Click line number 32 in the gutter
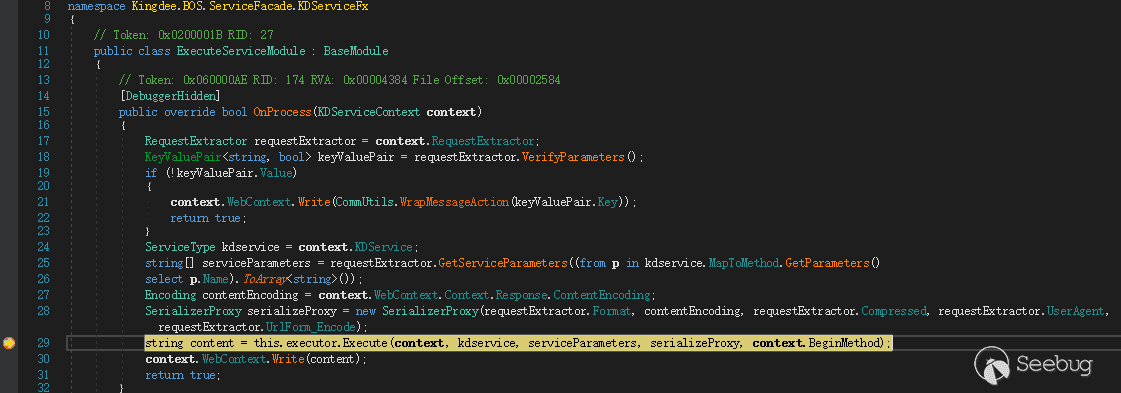The height and width of the screenshot is (393, 1121). [44, 388]
